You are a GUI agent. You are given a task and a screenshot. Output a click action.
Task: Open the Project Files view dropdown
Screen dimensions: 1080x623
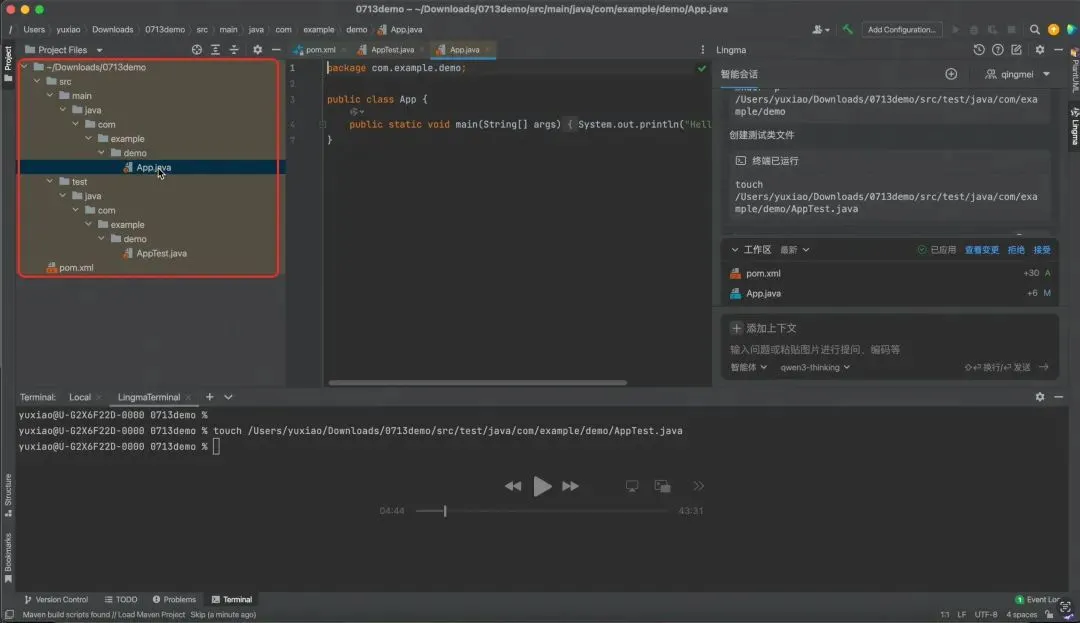(63, 50)
